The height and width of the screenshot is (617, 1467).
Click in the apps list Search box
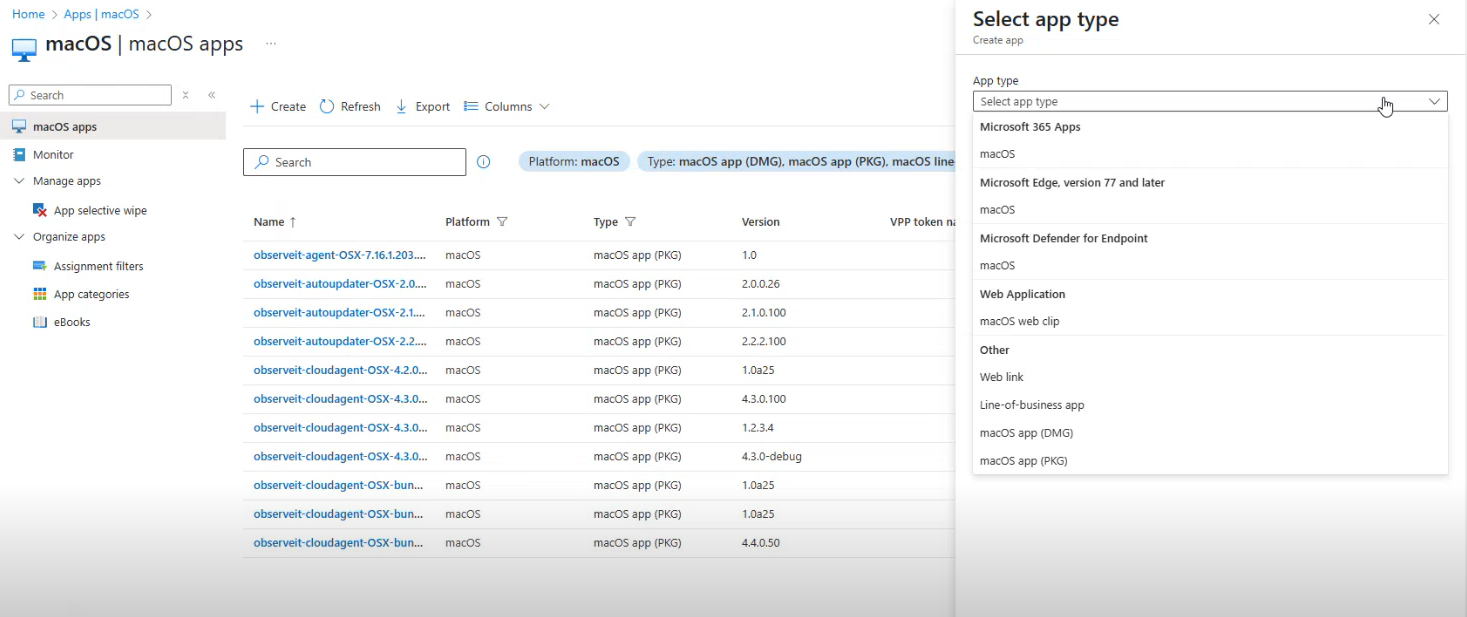coord(354,162)
